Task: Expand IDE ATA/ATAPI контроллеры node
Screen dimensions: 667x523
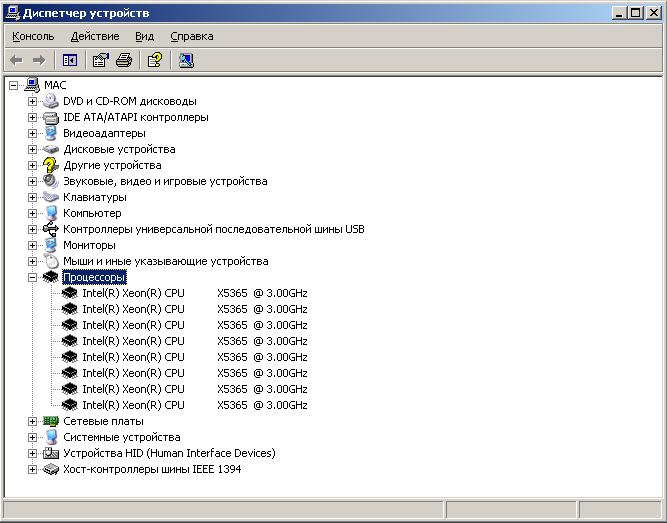Action: click(x=32, y=117)
